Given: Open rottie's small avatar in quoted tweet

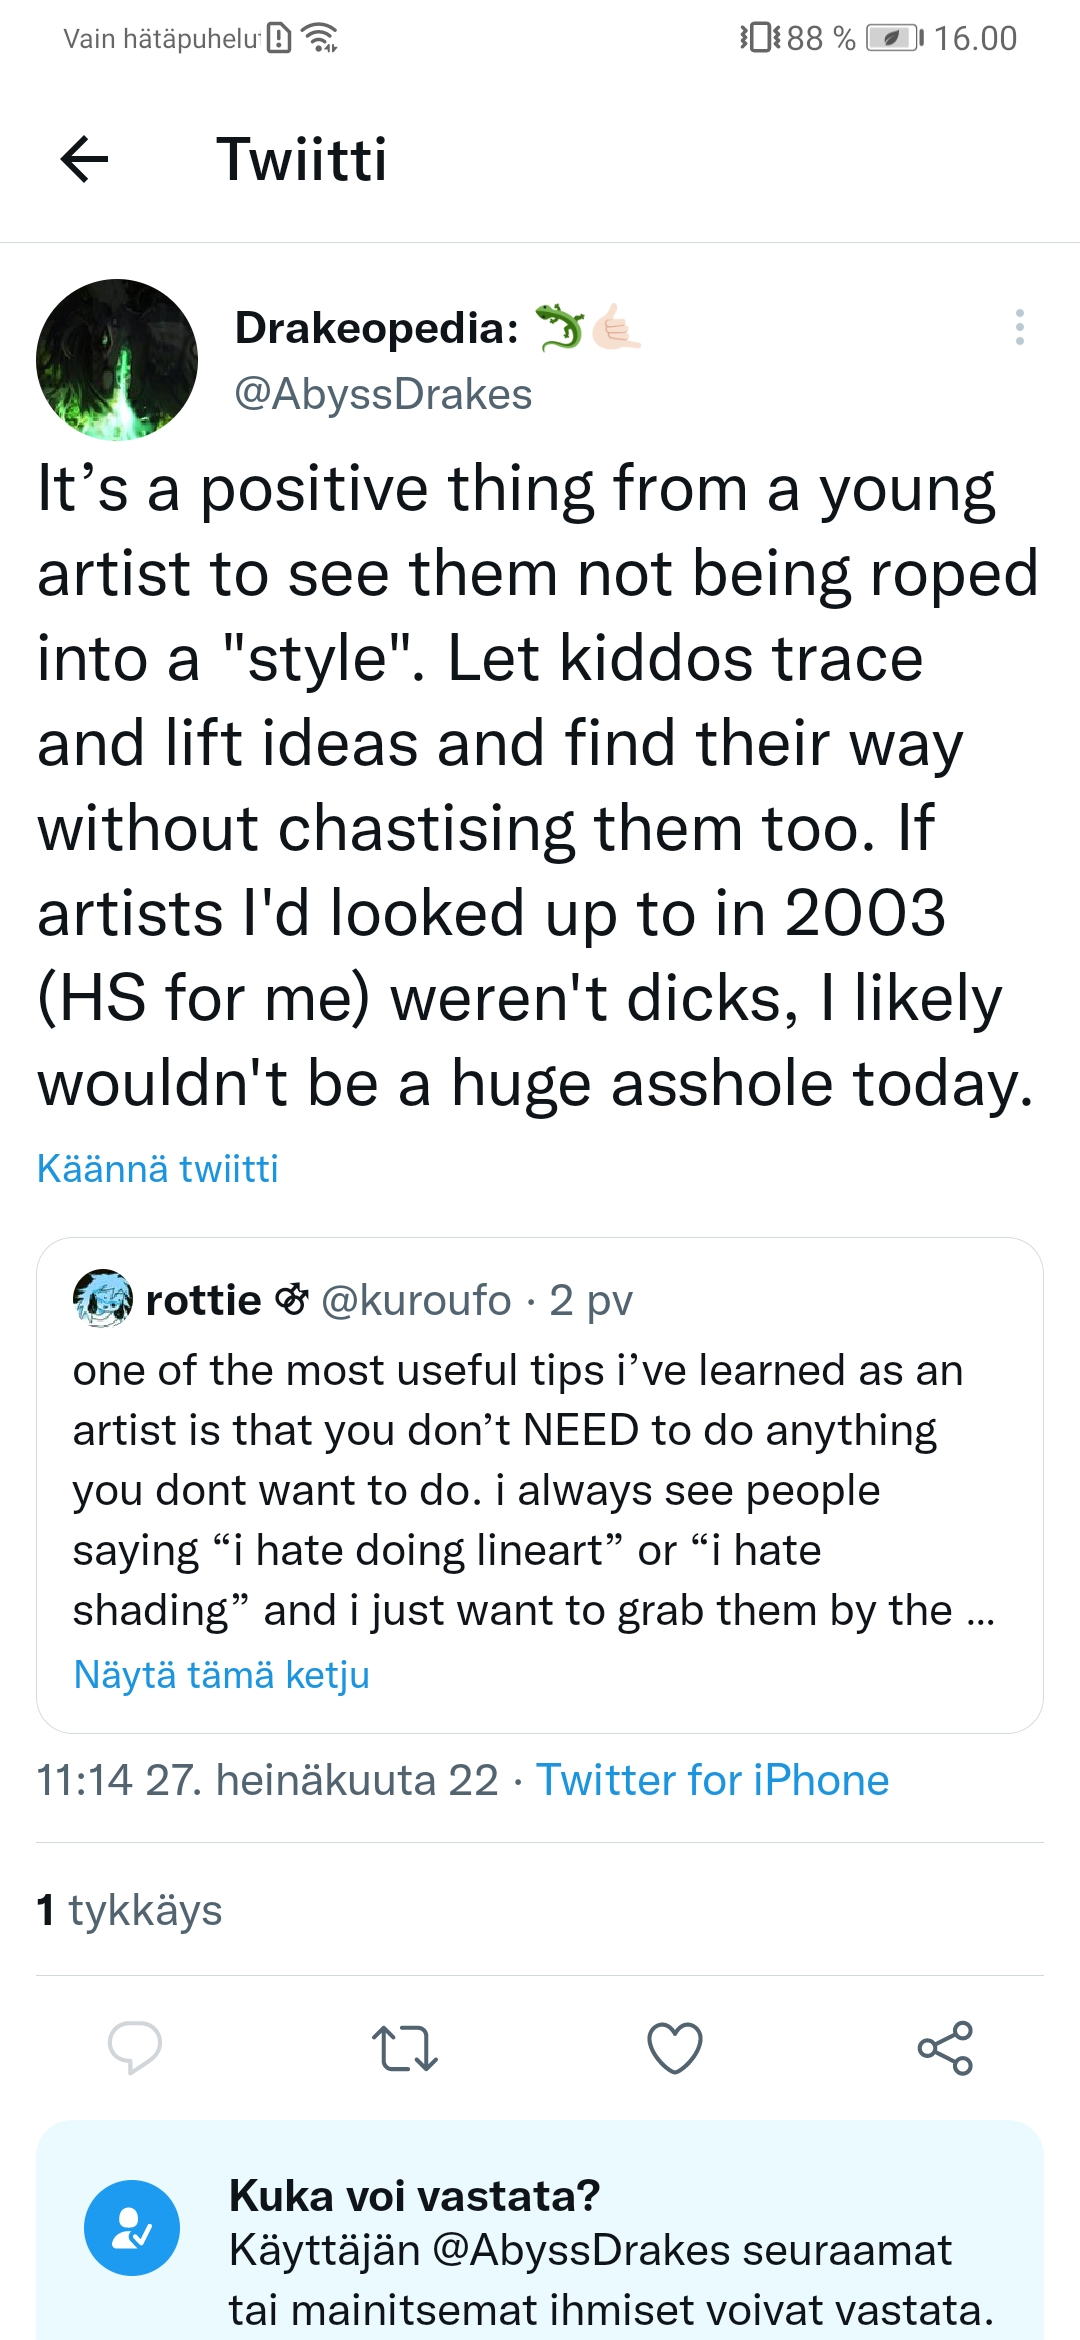Looking at the screenshot, I should point(103,1299).
